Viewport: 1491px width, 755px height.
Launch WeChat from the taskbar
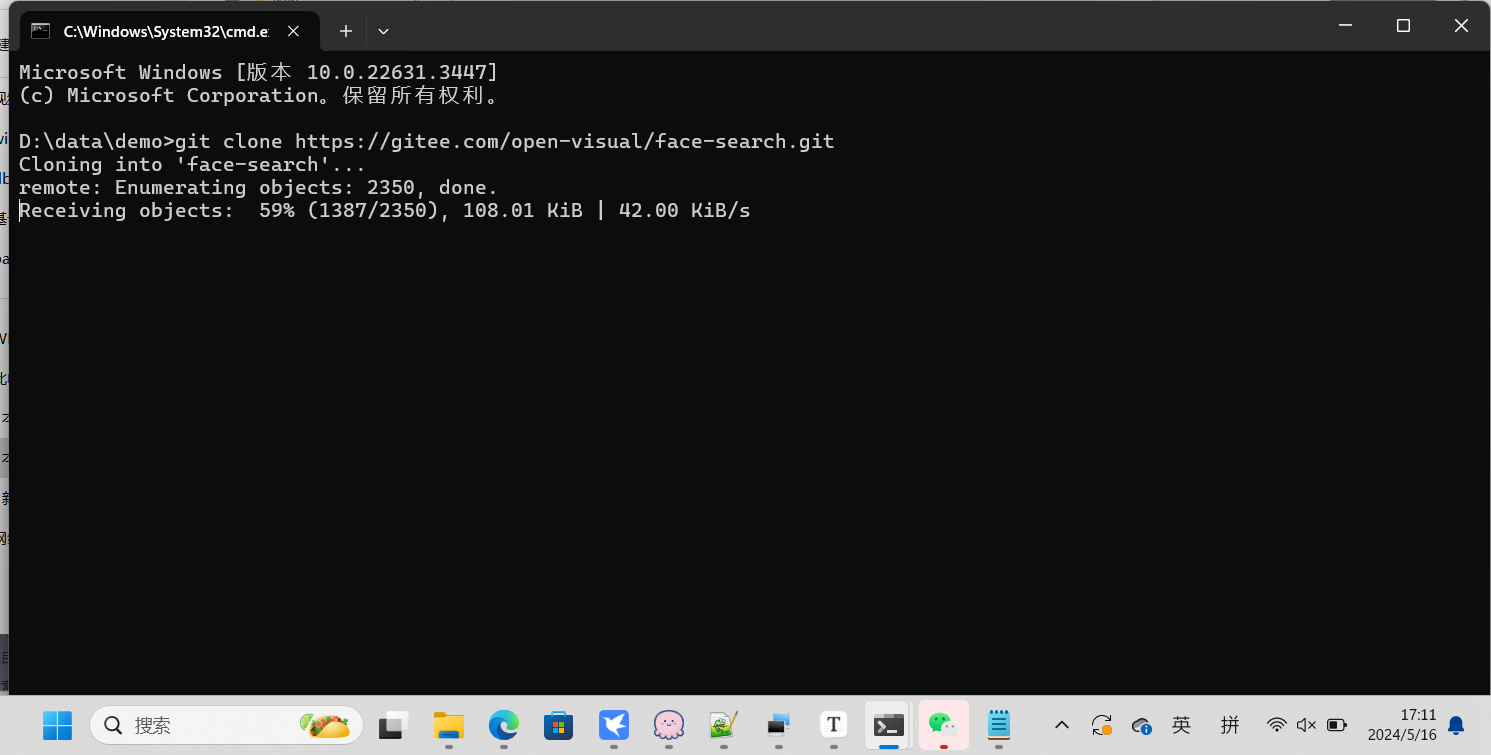tap(943, 725)
